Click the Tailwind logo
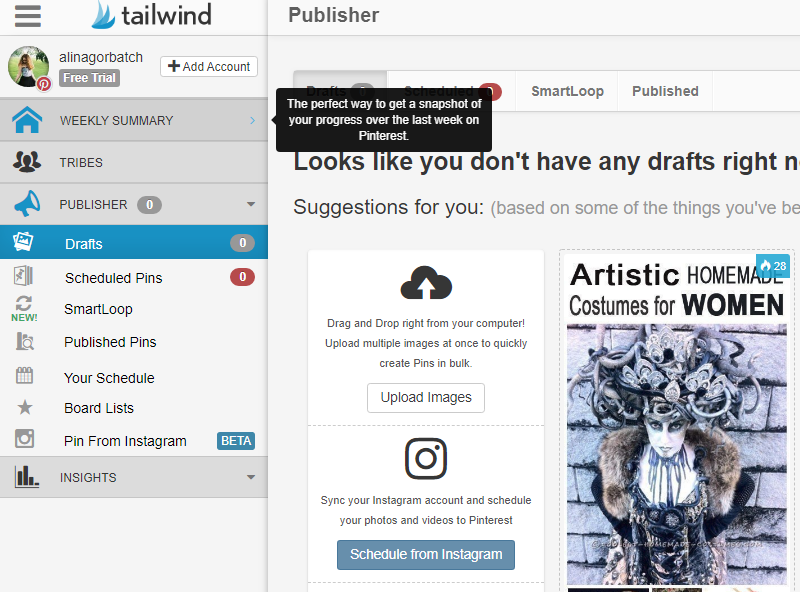Image resolution: width=800 pixels, height=592 pixels. coord(152,15)
